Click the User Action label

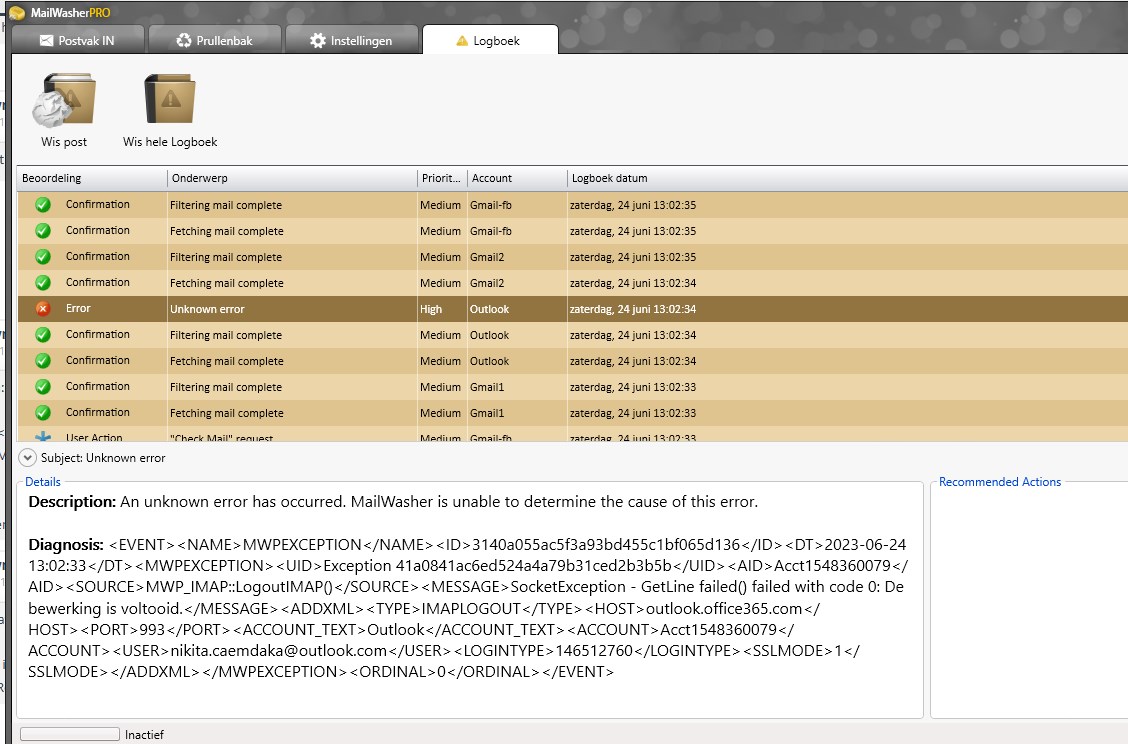pos(94,437)
